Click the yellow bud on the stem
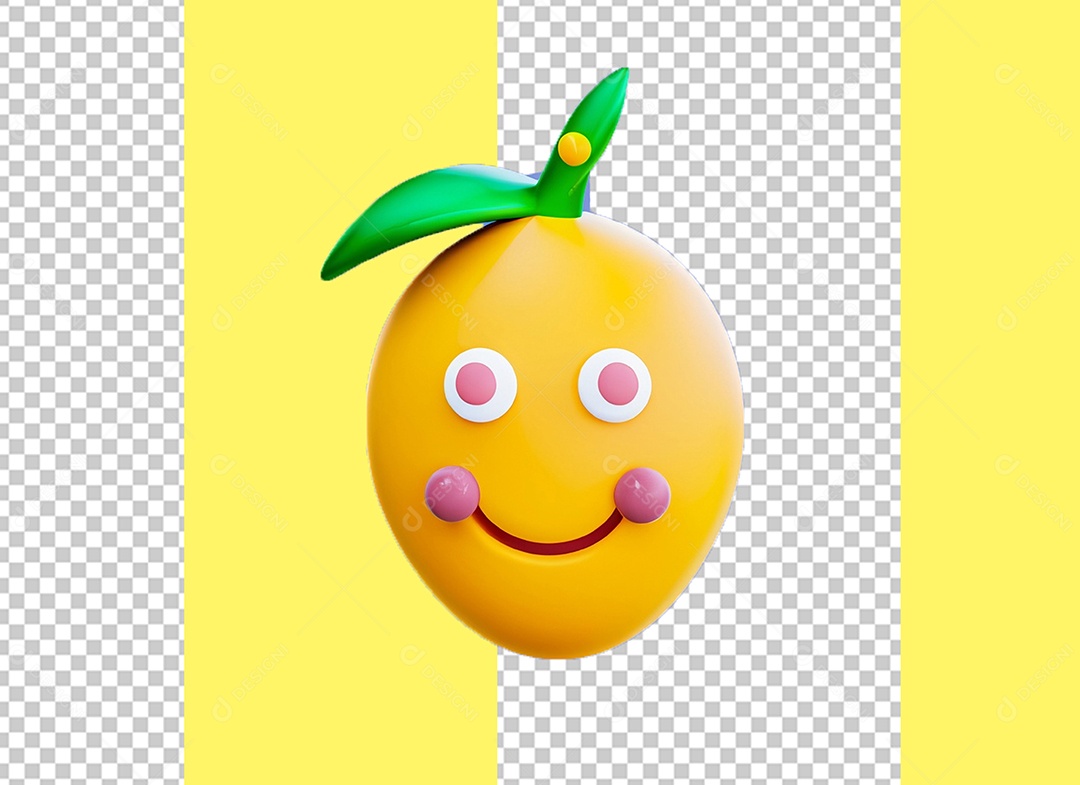 (x=573, y=148)
